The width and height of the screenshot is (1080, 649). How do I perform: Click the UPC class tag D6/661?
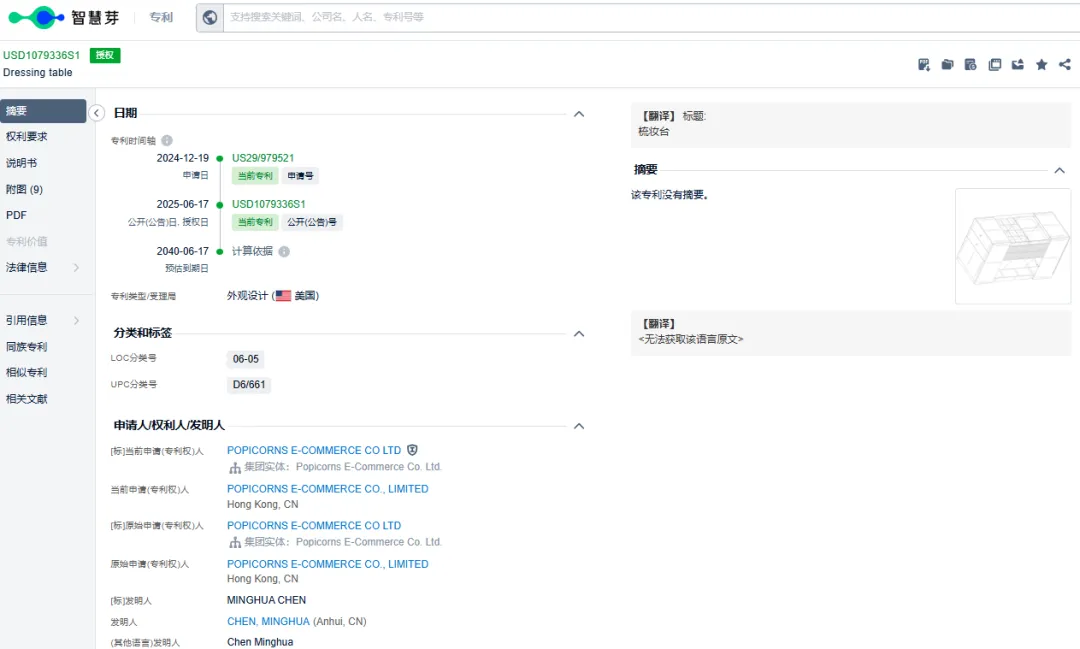[x=249, y=384]
